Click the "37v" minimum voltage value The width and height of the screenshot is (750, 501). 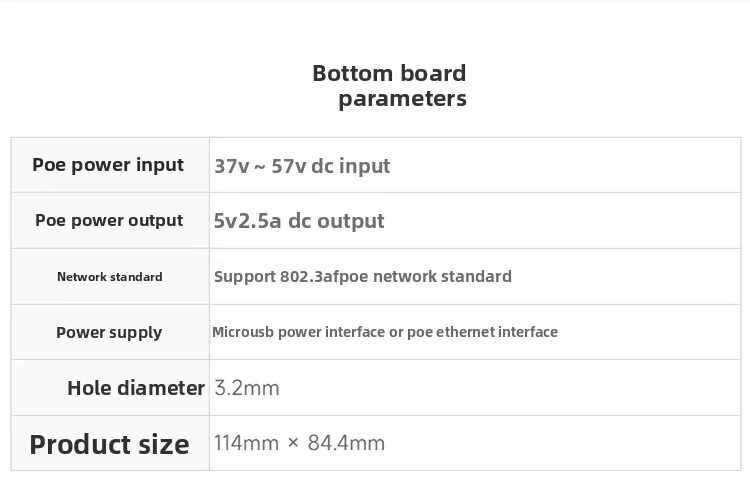pyautogui.click(x=231, y=166)
